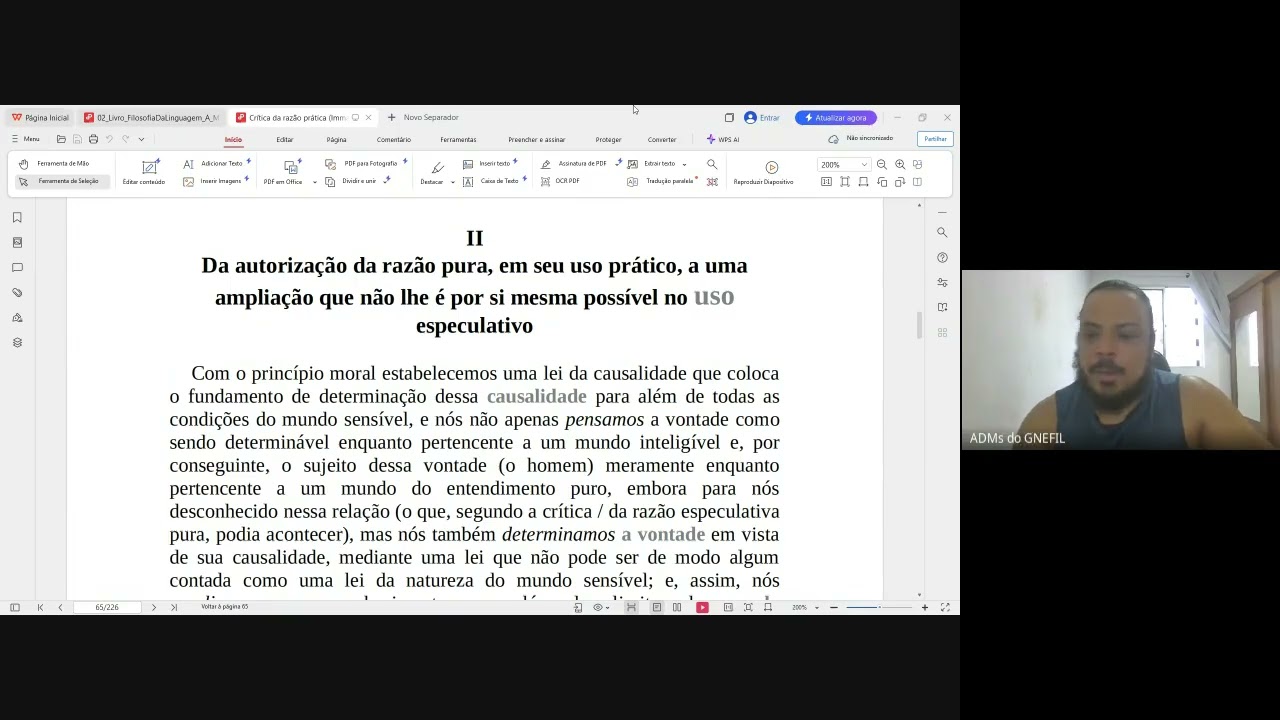Image resolution: width=1280 pixels, height=720 pixels.
Task: Open the Proteger ribbon tab
Action: 608,139
